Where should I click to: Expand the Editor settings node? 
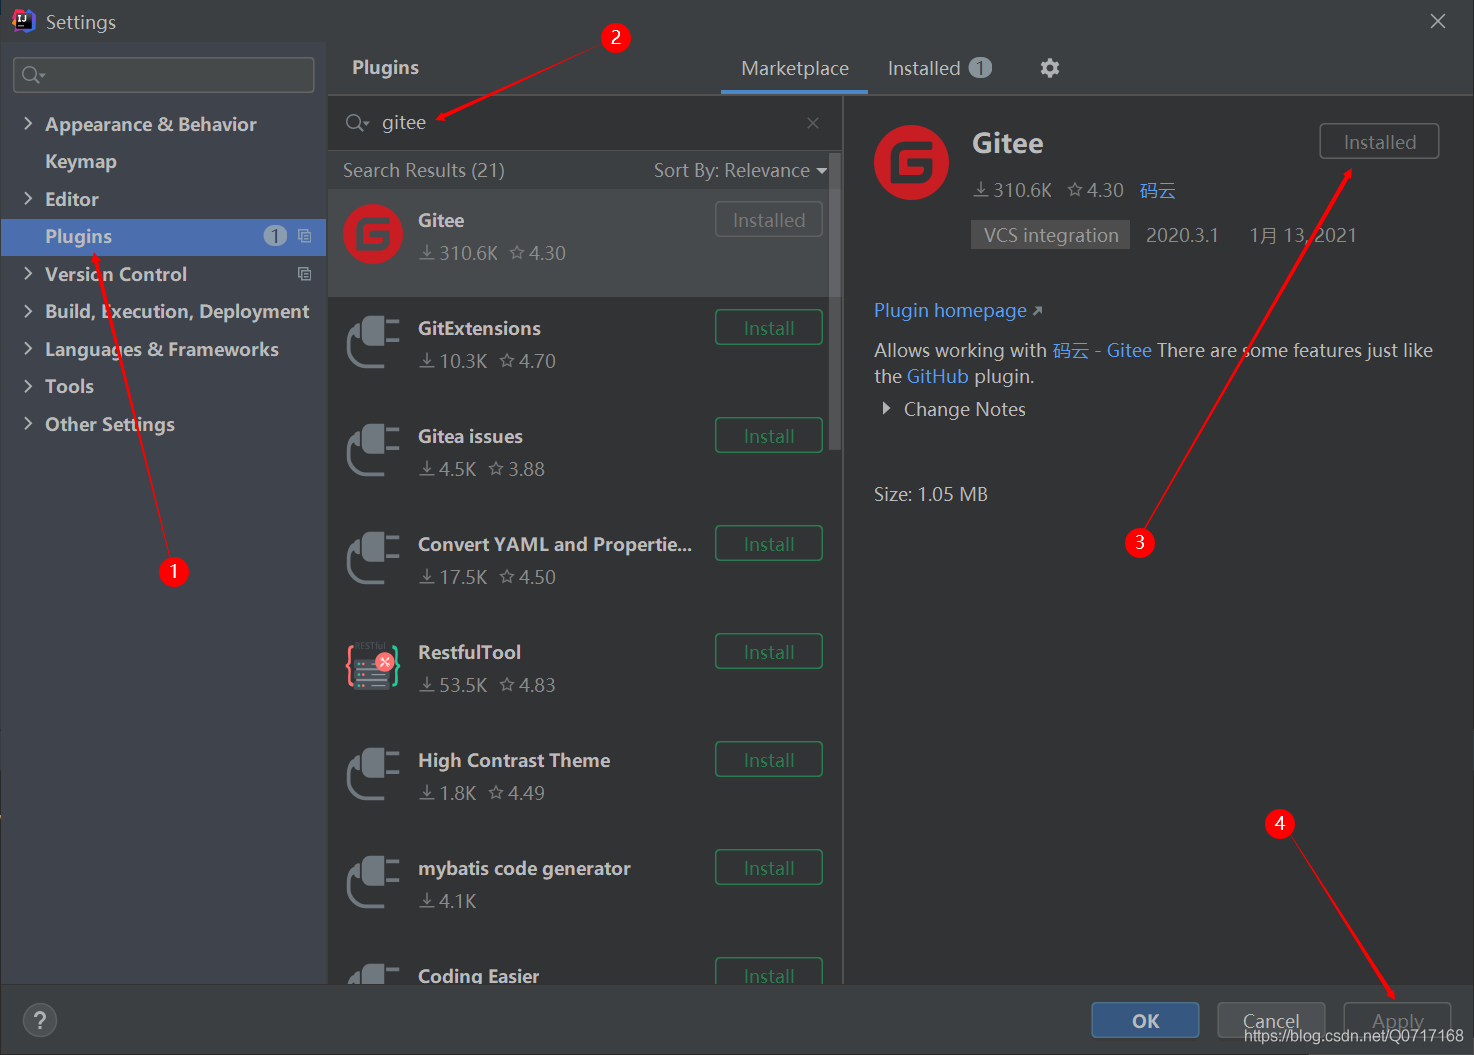coord(28,198)
